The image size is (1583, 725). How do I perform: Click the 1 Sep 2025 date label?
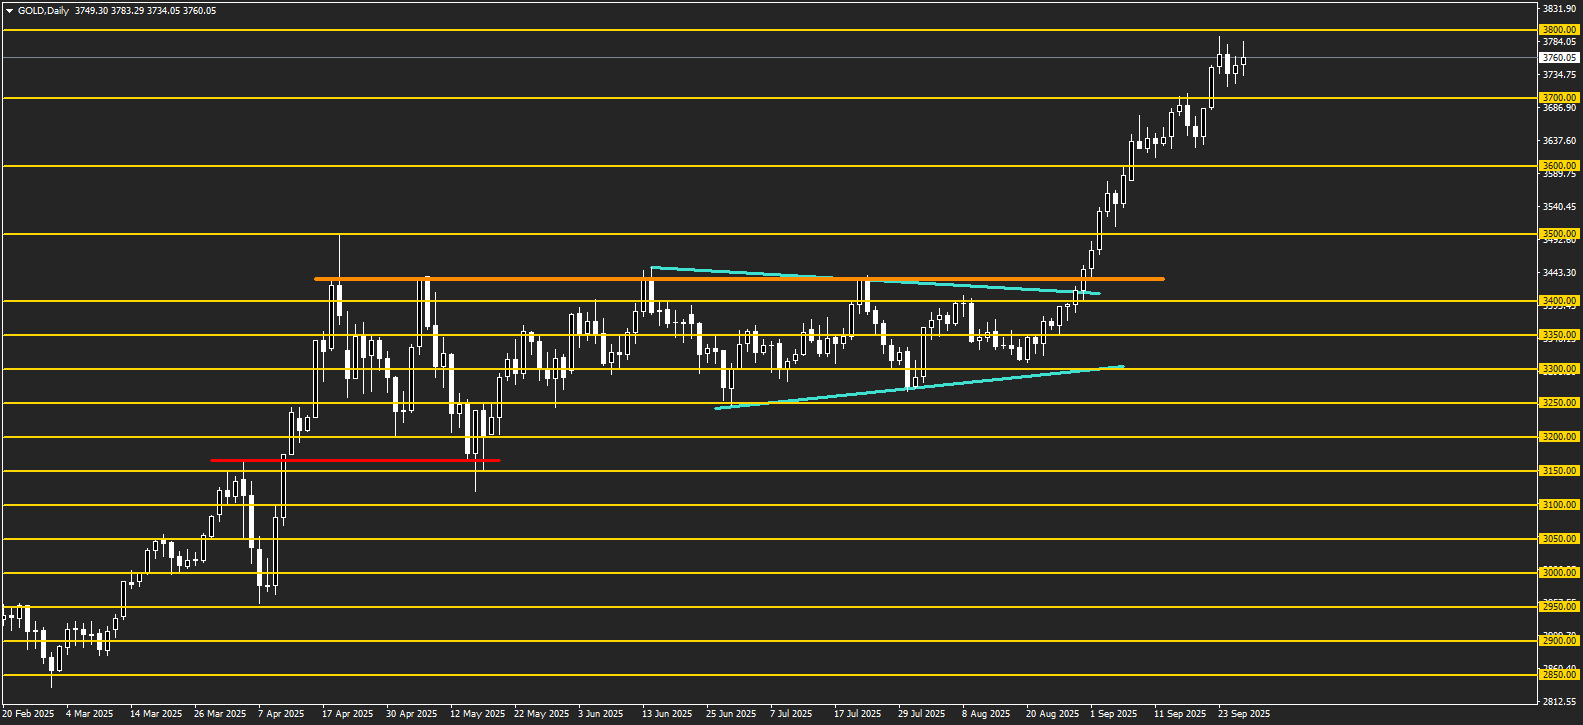tap(1114, 714)
